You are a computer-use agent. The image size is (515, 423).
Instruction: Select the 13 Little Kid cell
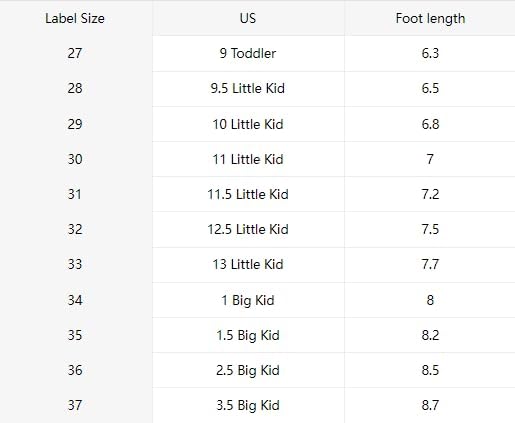pos(248,265)
